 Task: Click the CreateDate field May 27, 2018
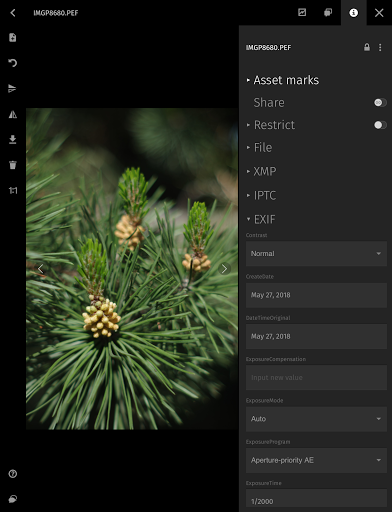(316, 295)
